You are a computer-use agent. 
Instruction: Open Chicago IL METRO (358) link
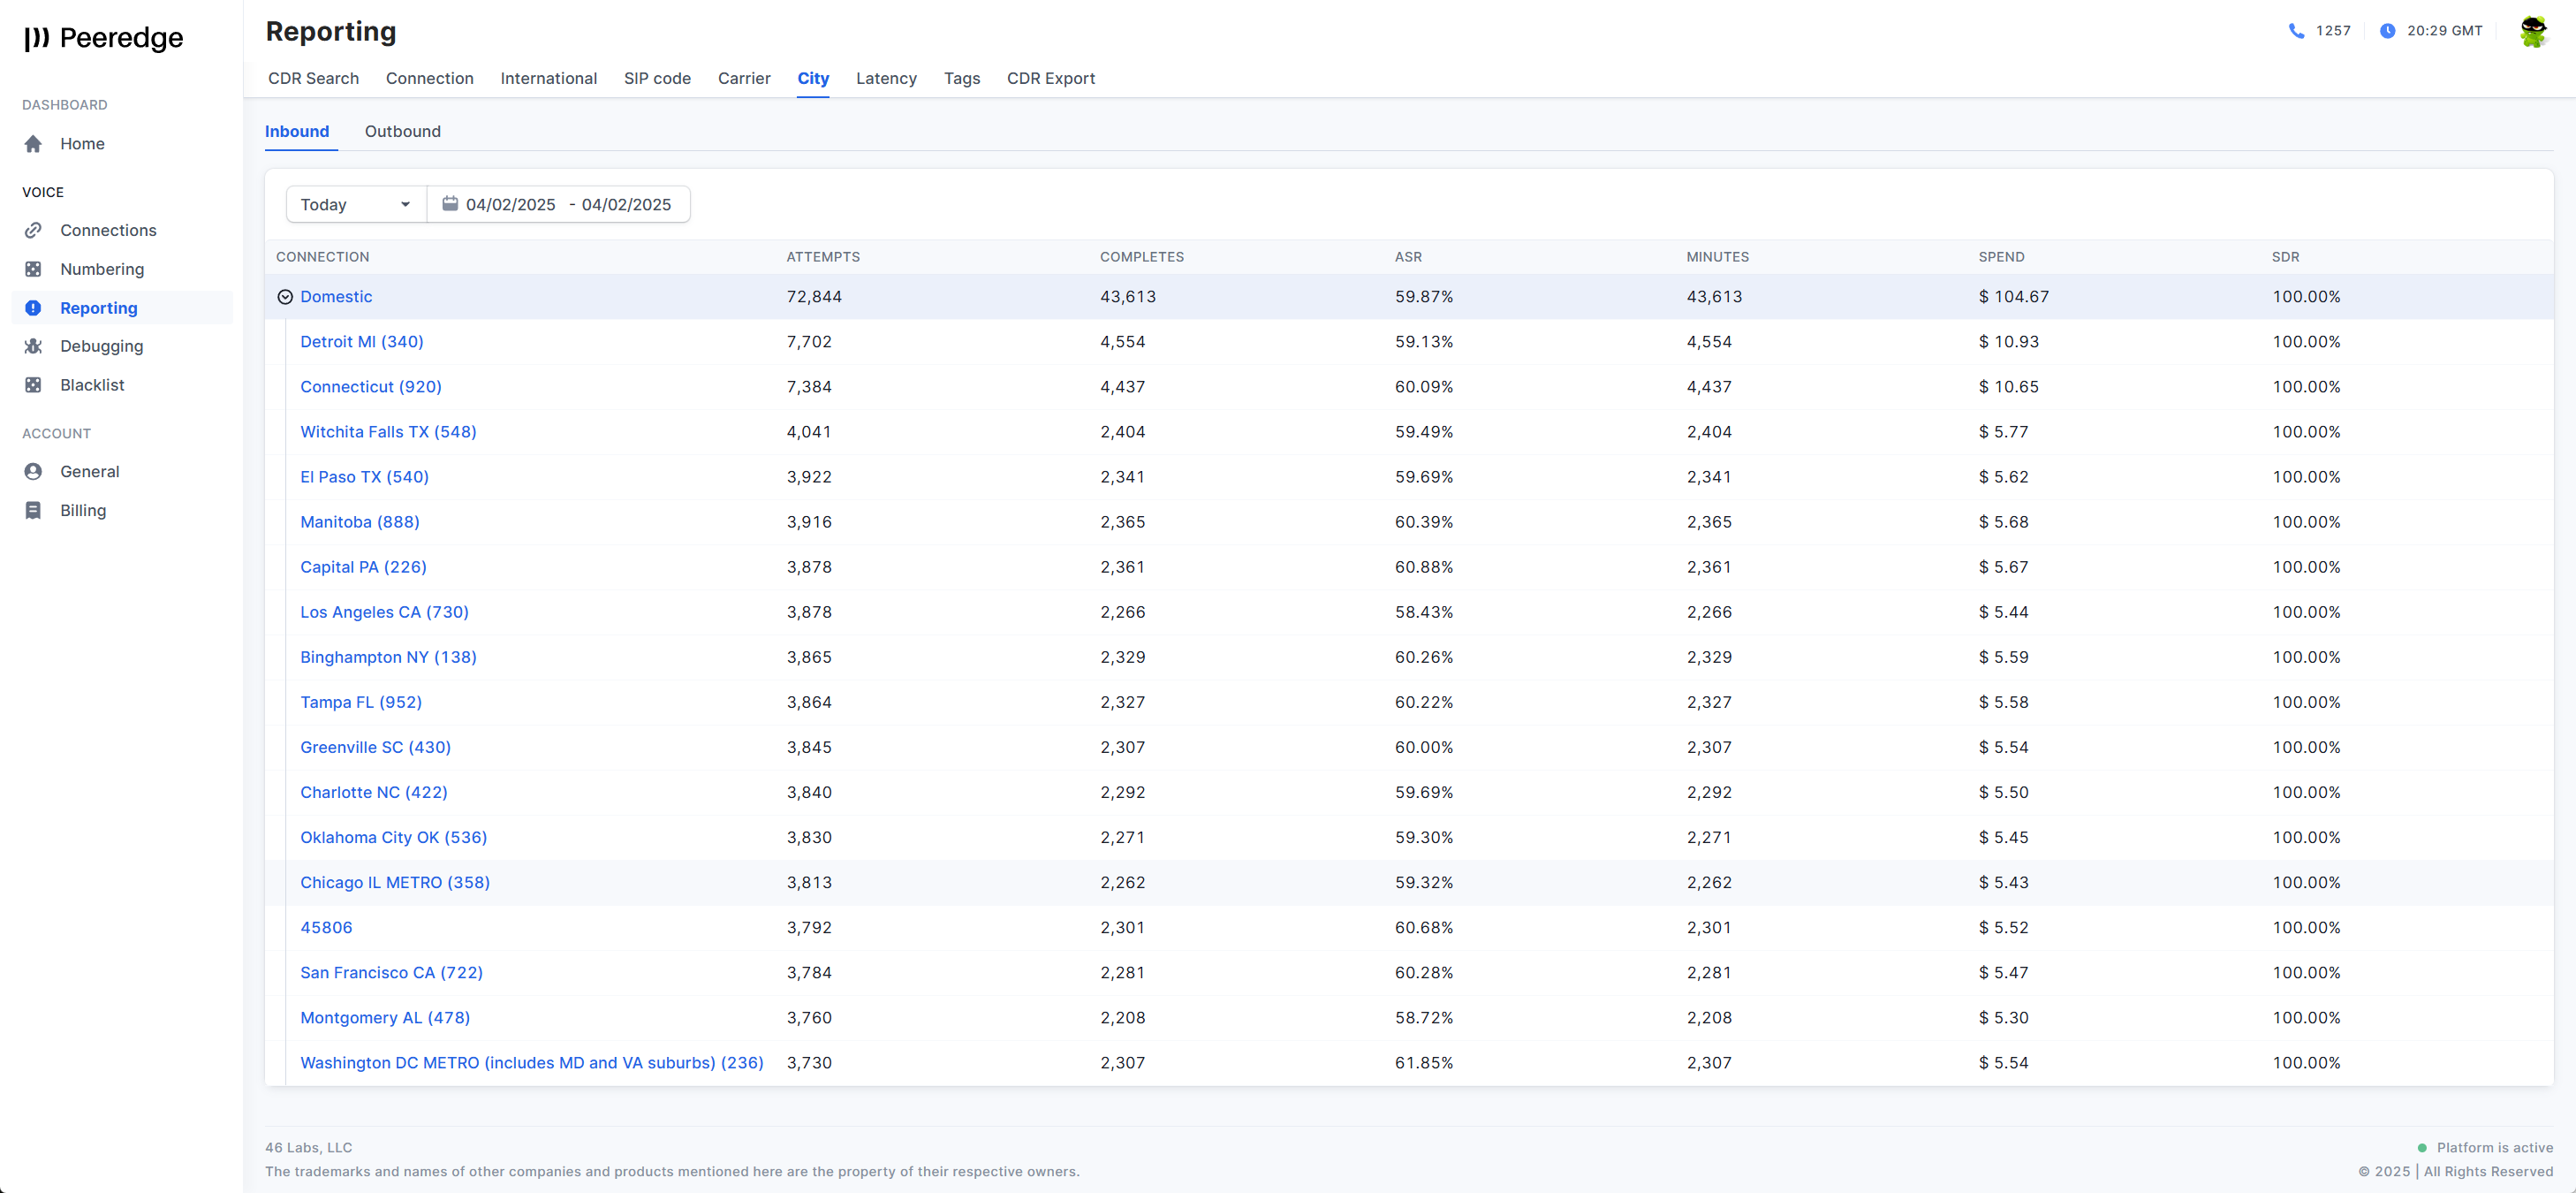[x=394, y=882]
